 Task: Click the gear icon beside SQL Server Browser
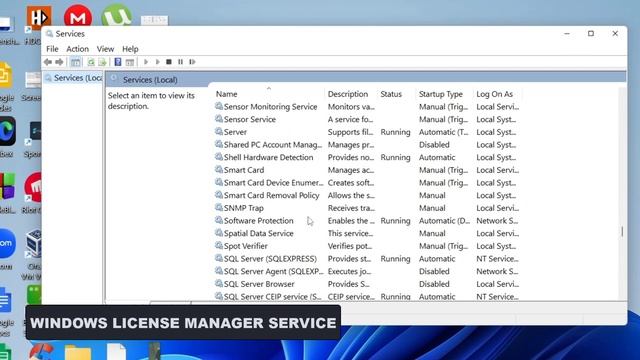pos(219,283)
